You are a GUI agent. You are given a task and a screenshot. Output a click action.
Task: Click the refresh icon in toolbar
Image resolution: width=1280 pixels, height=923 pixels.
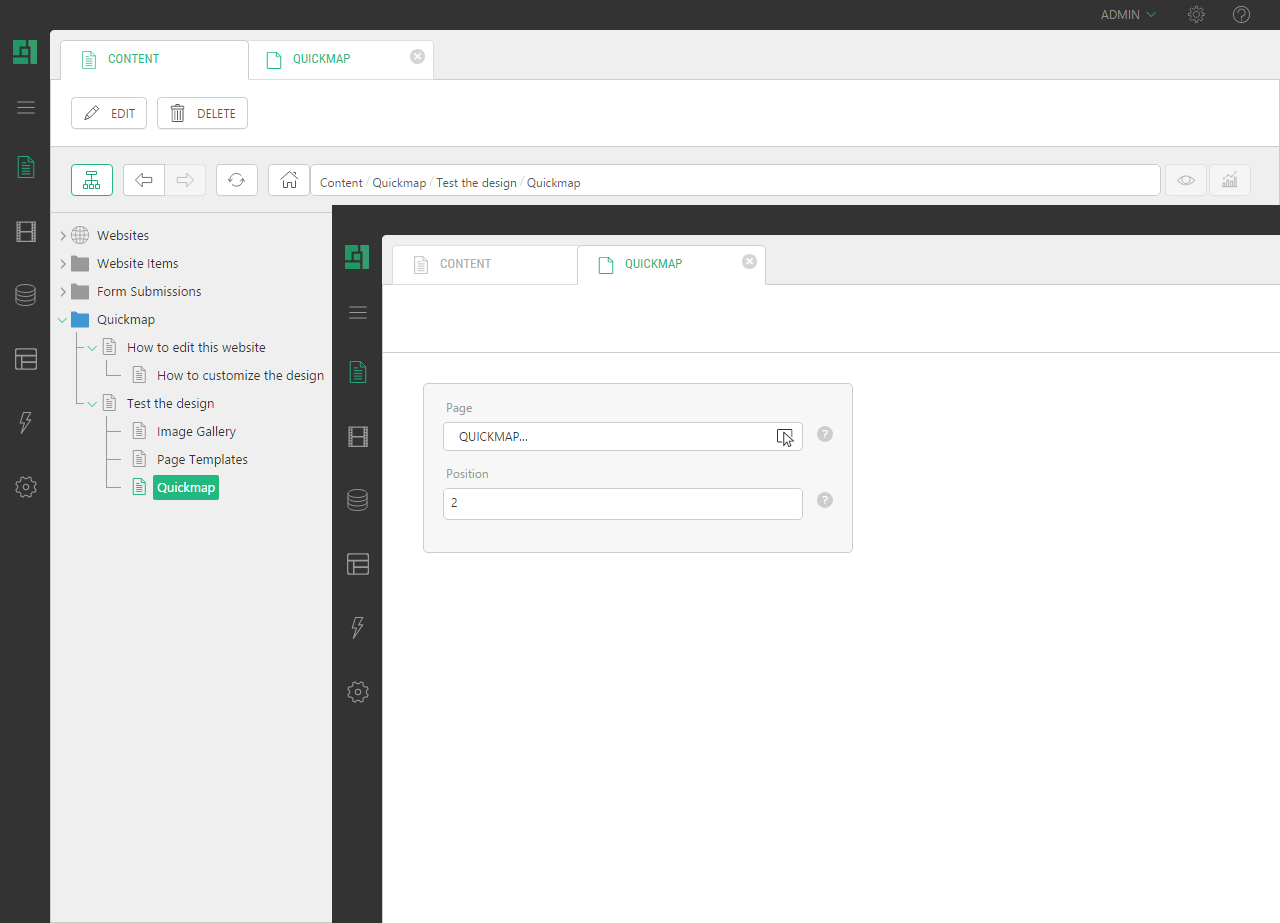[237, 180]
